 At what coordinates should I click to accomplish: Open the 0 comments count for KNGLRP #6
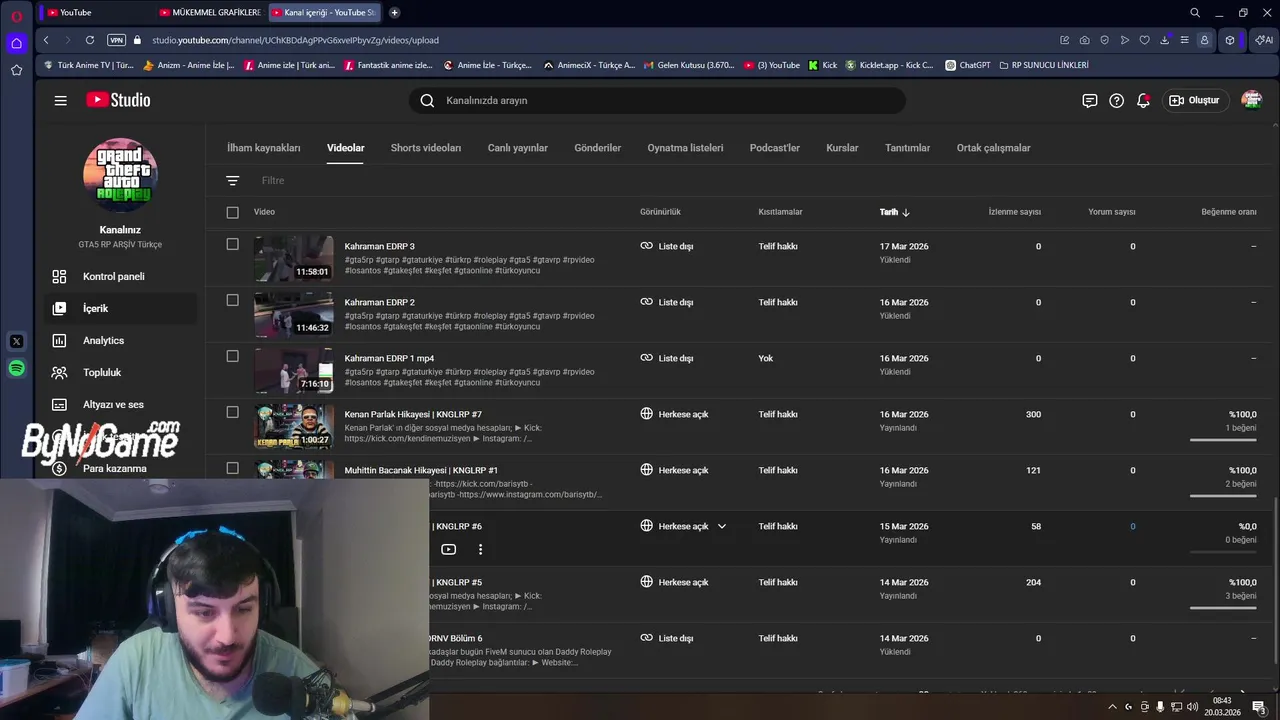coord(1132,526)
